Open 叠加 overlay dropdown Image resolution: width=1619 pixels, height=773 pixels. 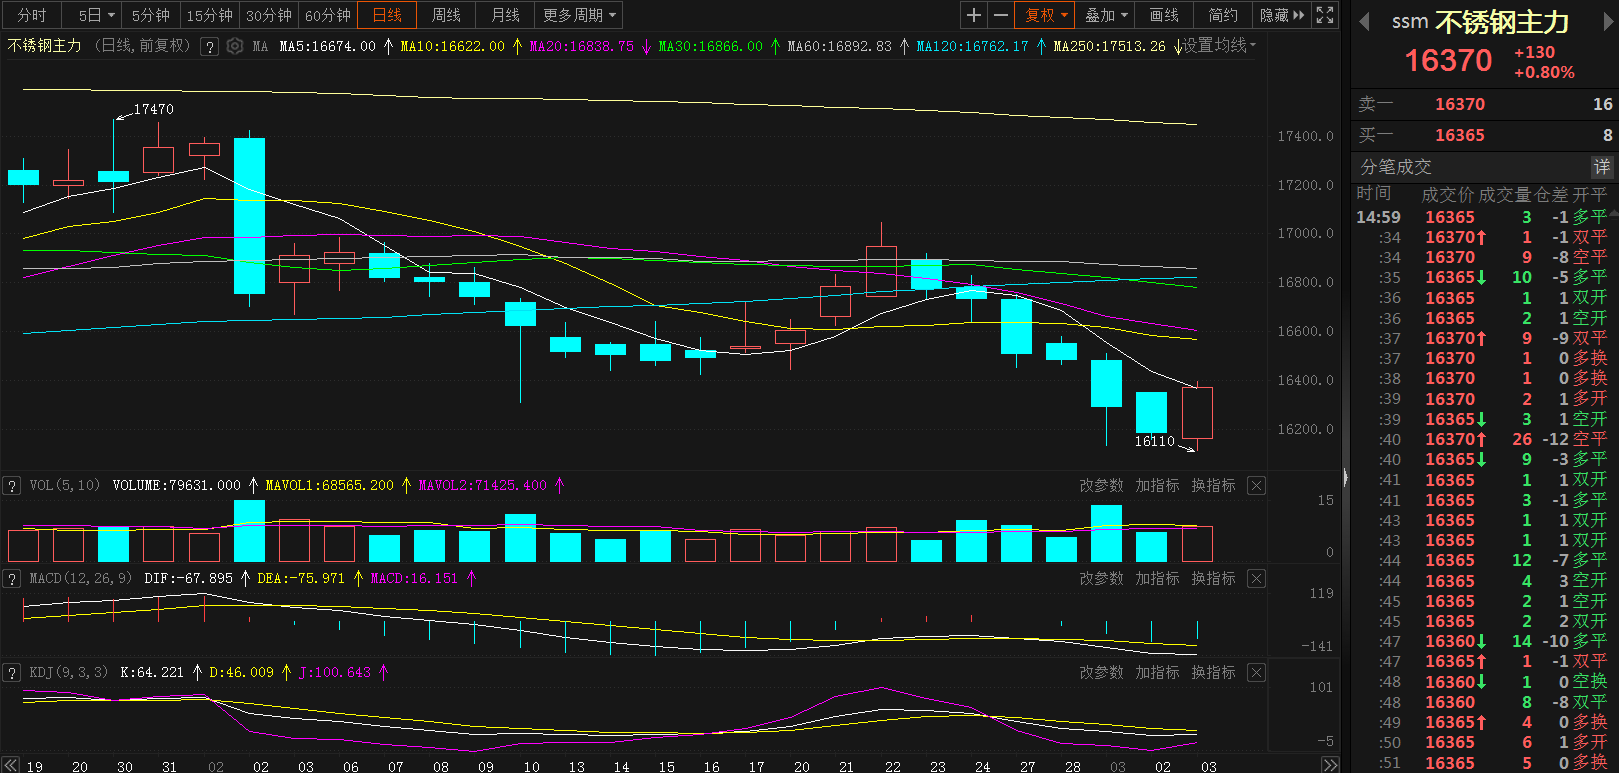[1106, 15]
